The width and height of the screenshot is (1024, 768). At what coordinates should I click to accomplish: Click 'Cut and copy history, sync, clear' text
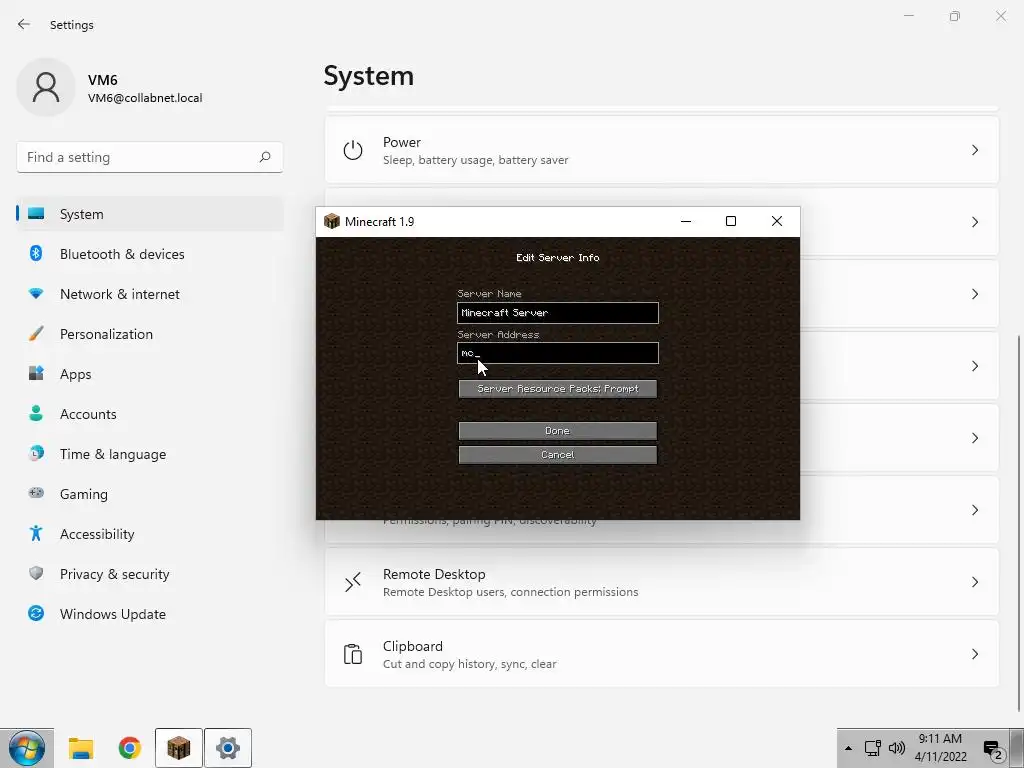(x=470, y=664)
